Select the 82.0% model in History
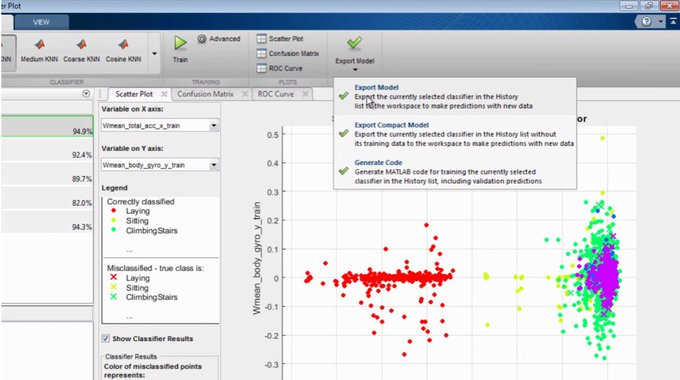The image size is (680, 380). (47, 199)
